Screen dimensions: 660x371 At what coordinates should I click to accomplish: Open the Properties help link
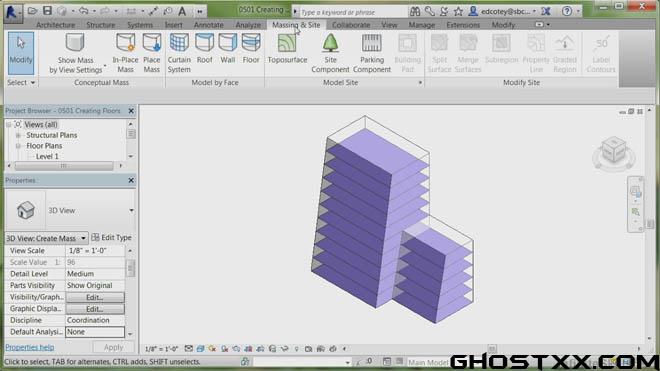(x=29, y=347)
